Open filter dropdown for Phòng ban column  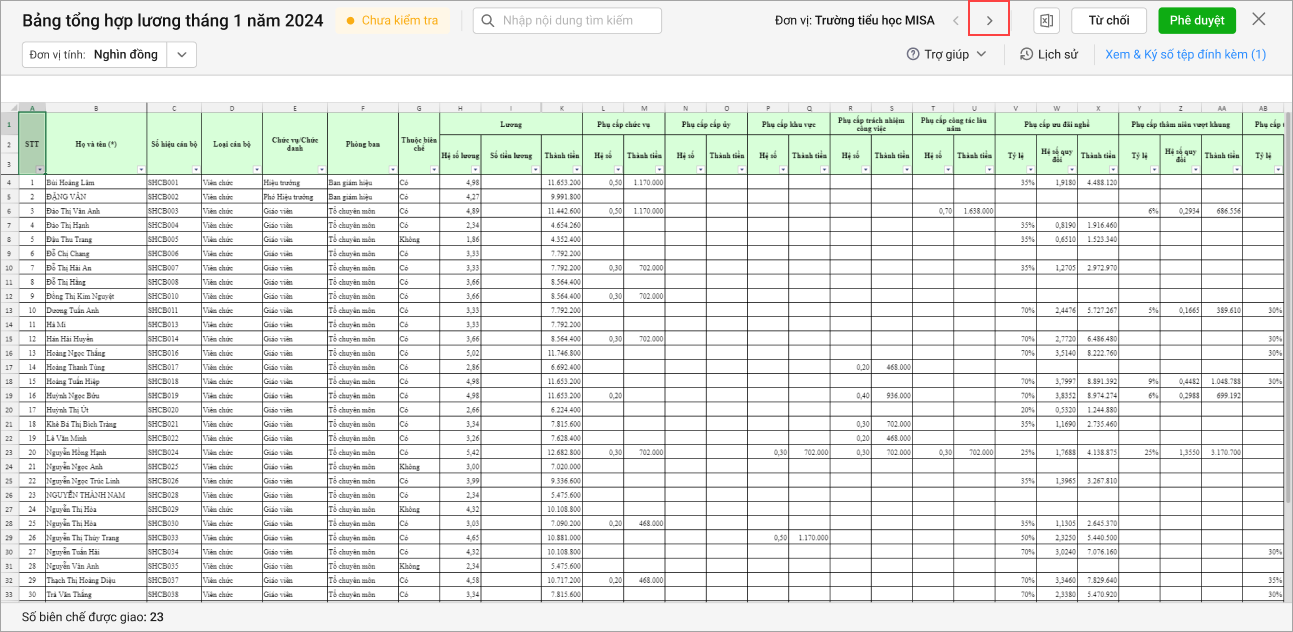coord(391,170)
